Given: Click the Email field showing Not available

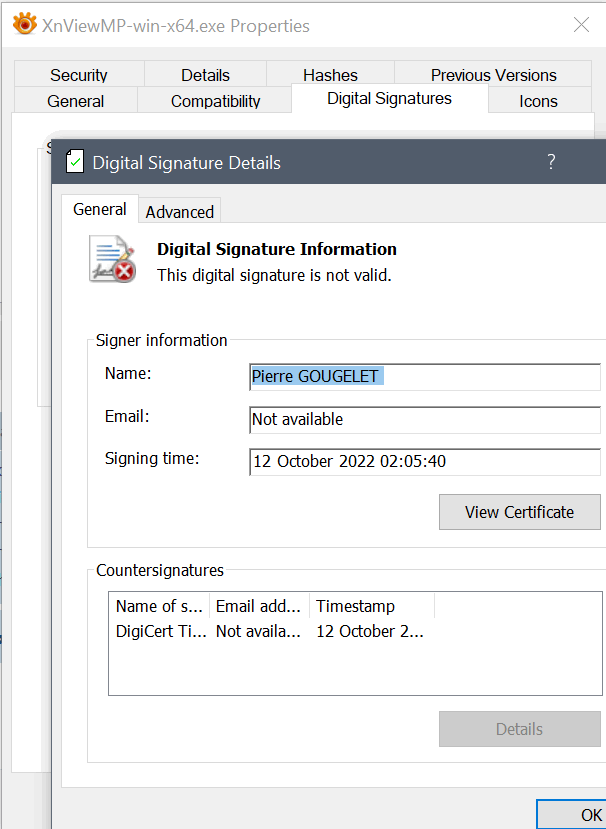Looking at the screenshot, I should tap(425, 420).
